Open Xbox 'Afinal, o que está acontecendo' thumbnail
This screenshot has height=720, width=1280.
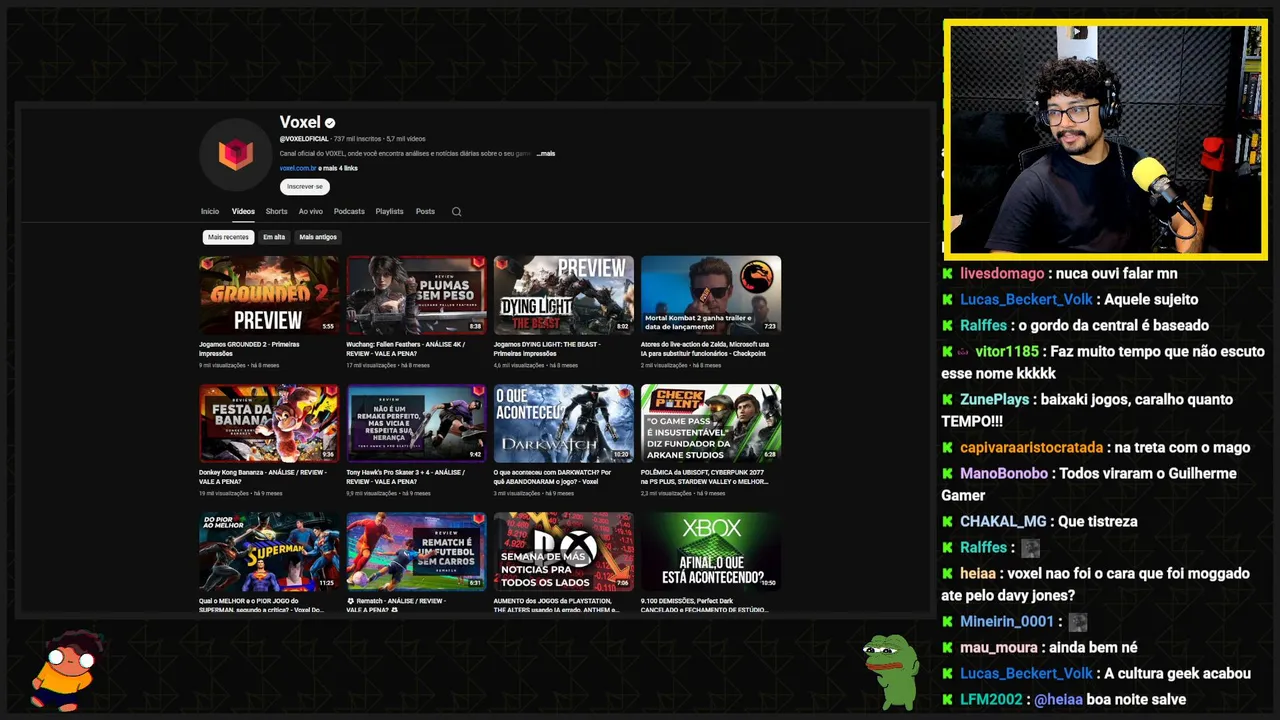coord(711,551)
